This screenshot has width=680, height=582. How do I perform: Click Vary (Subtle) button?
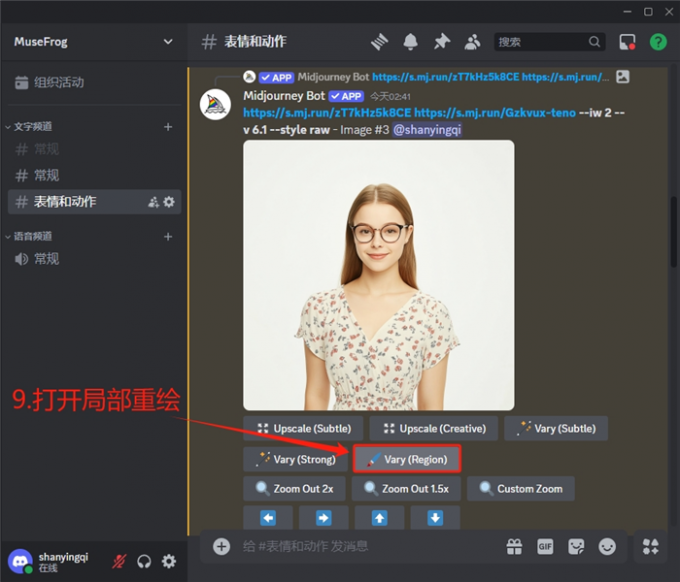pos(556,428)
